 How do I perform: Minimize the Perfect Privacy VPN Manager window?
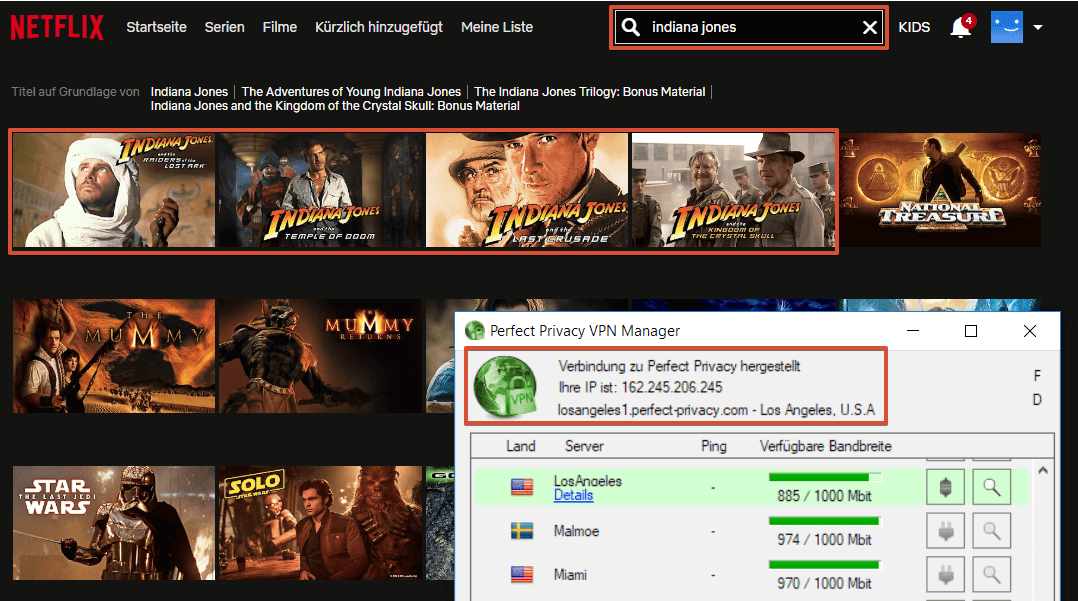coord(913,331)
